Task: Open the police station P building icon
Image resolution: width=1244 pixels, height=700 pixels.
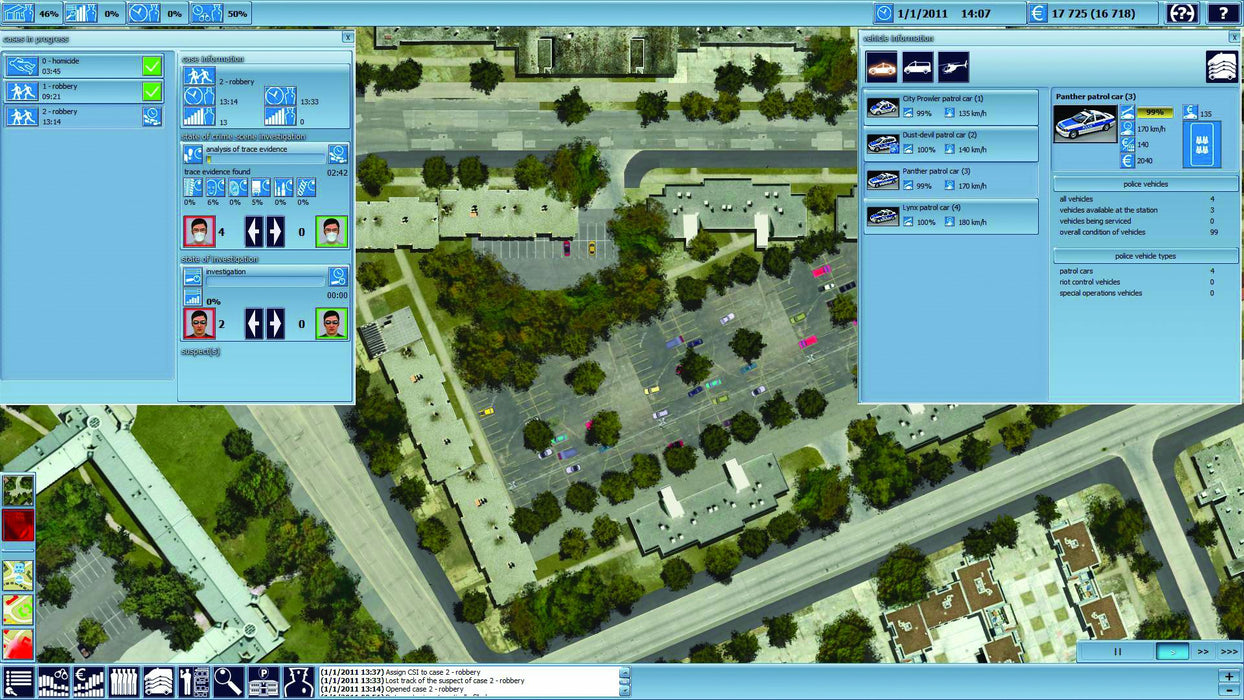Action: click(262, 683)
